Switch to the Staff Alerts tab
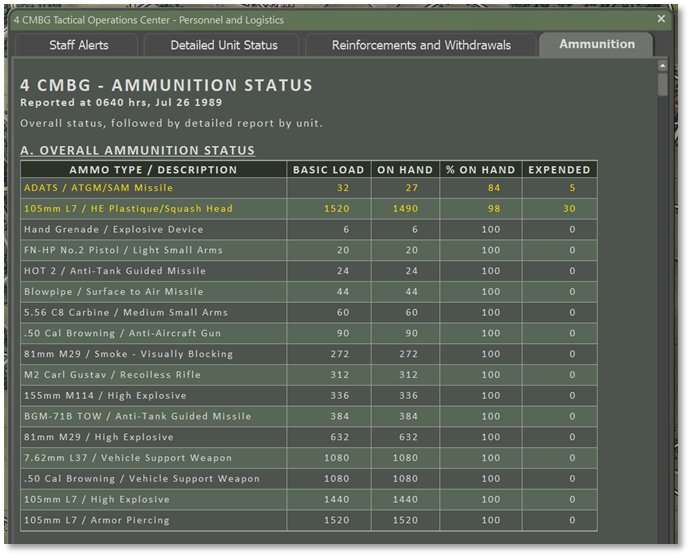Viewport: 690px width, 556px height. pyautogui.click(x=79, y=45)
